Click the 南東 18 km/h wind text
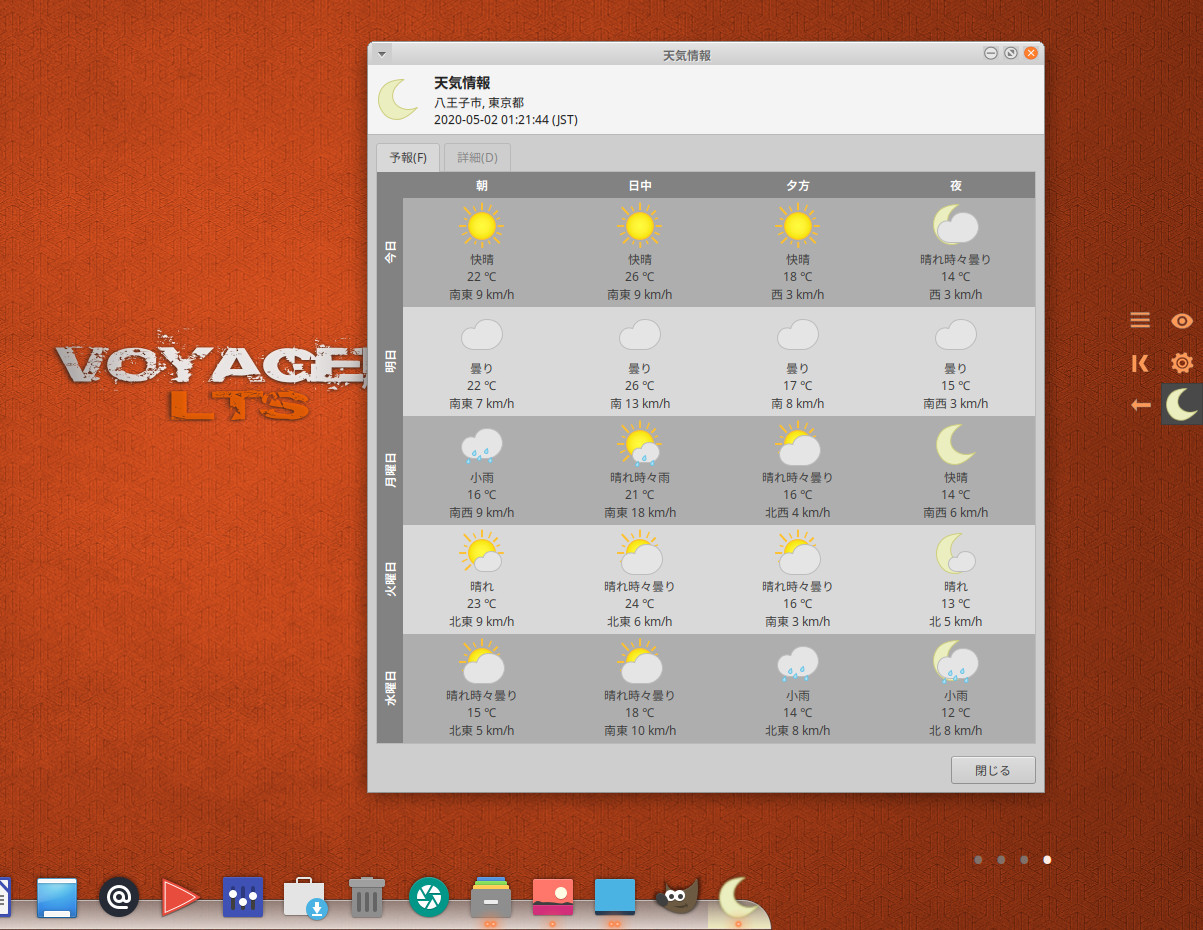The height and width of the screenshot is (930, 1203). [640, 513]
